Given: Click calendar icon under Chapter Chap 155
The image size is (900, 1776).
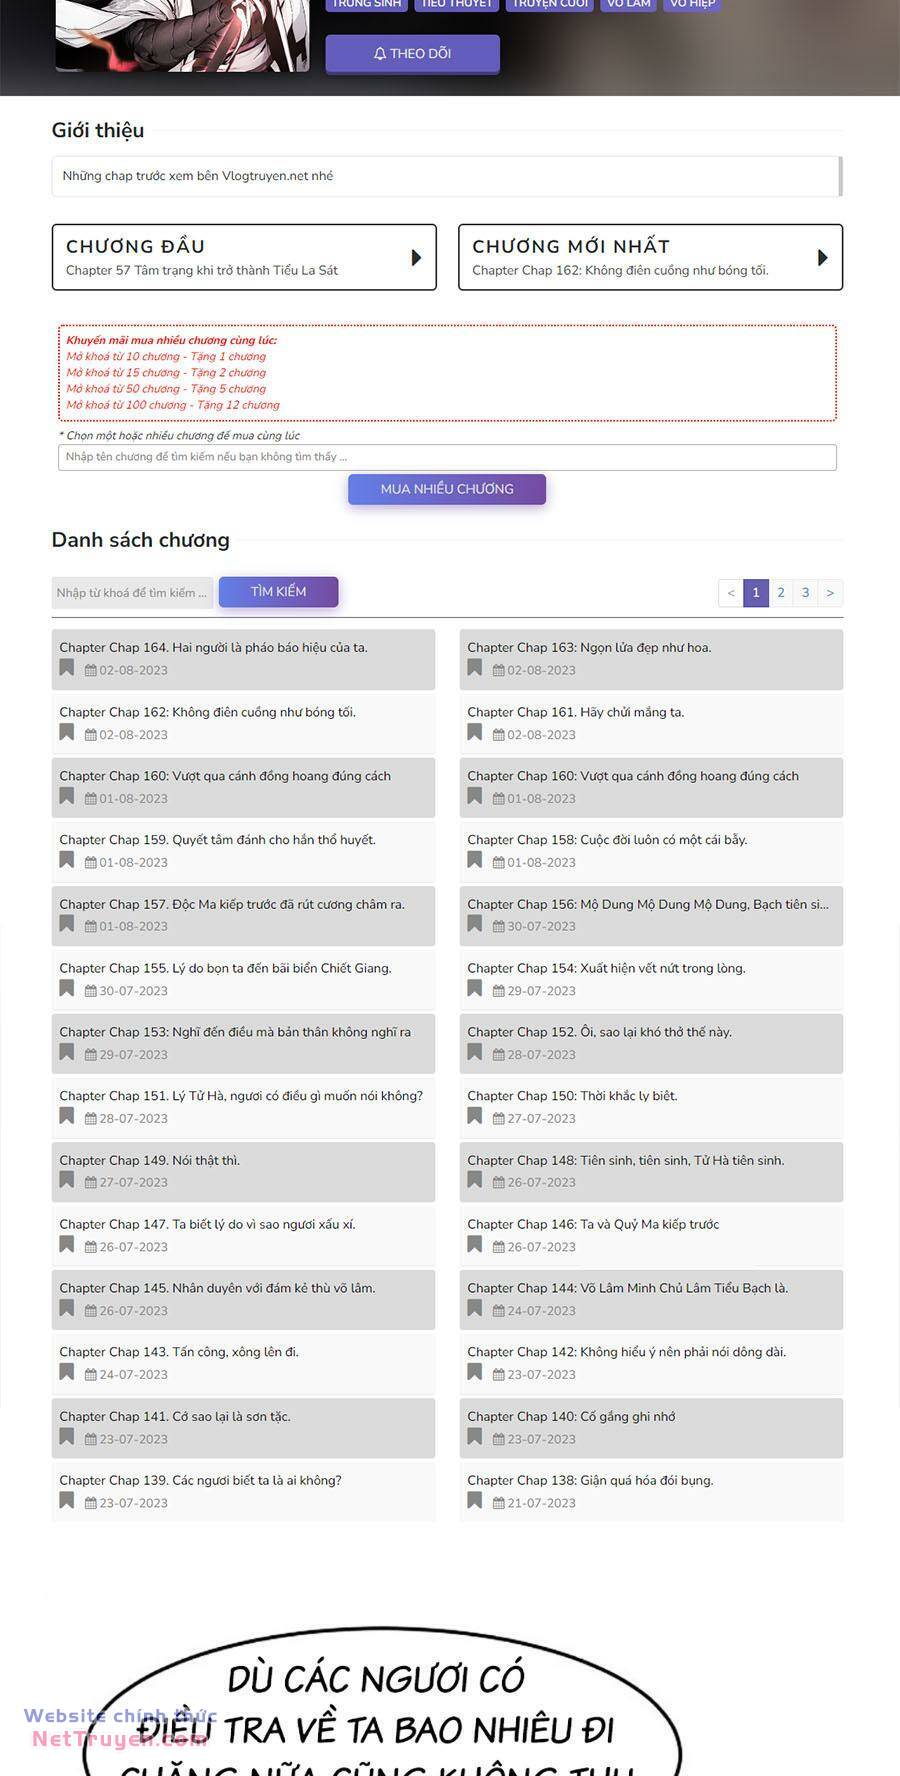Looking at the screenshot, I should 91,991.
